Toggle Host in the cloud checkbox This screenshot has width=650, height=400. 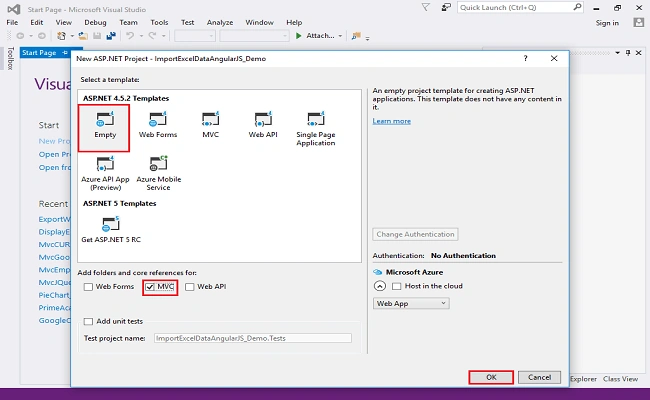[397, 286]
